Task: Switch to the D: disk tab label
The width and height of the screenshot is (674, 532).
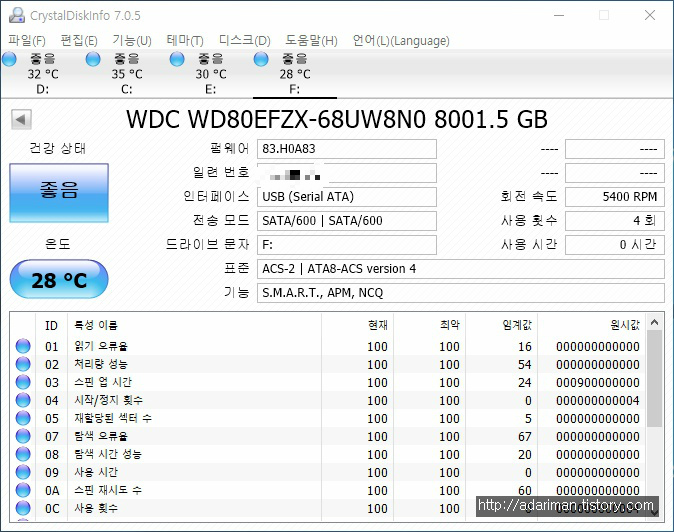Action: point(43,89)
